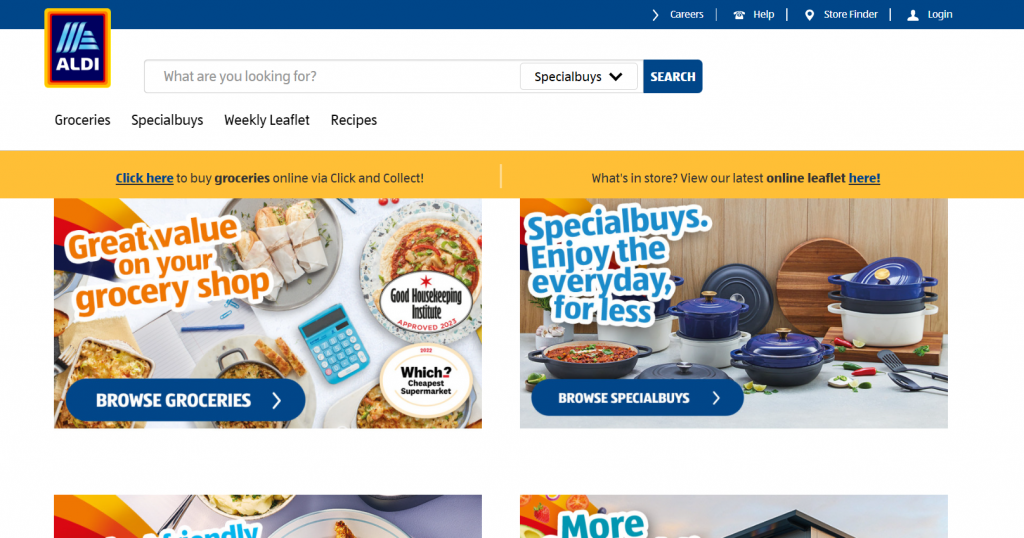Click the Help telephone icon
The image size is (1024, 538).
739,15
